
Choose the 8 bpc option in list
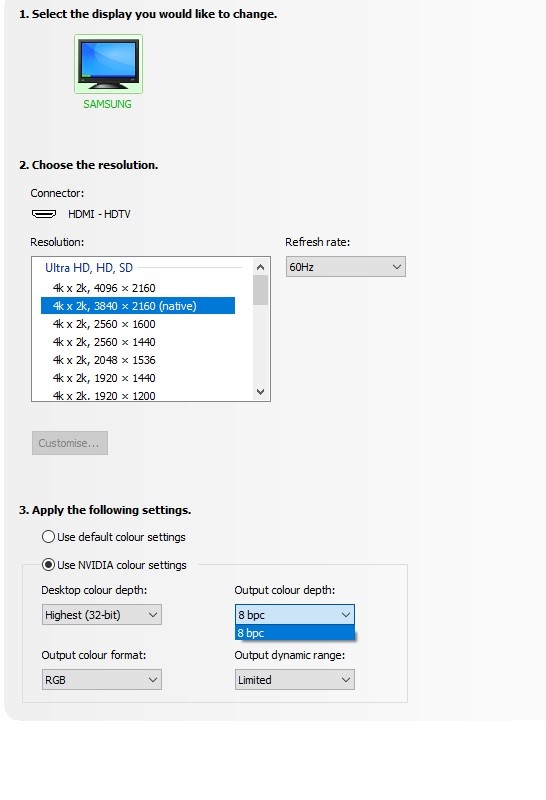294,633
